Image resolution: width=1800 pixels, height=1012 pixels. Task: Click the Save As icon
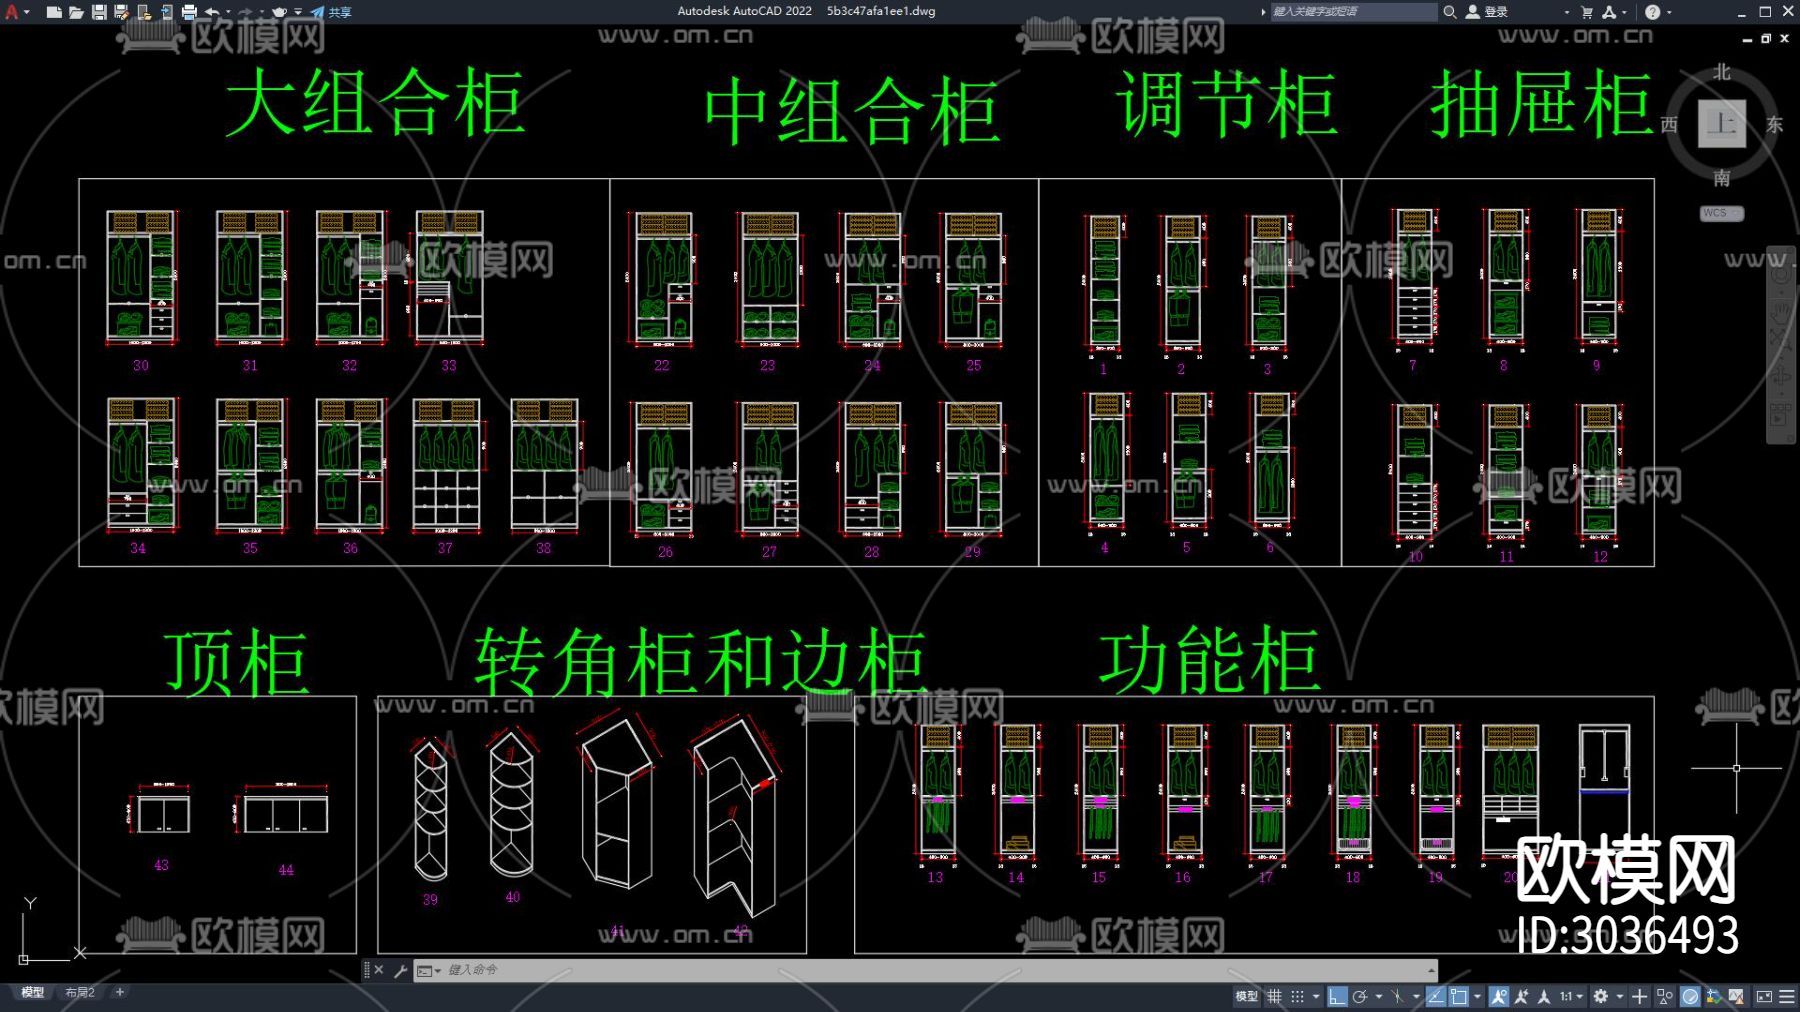click(x=122, y=12)
